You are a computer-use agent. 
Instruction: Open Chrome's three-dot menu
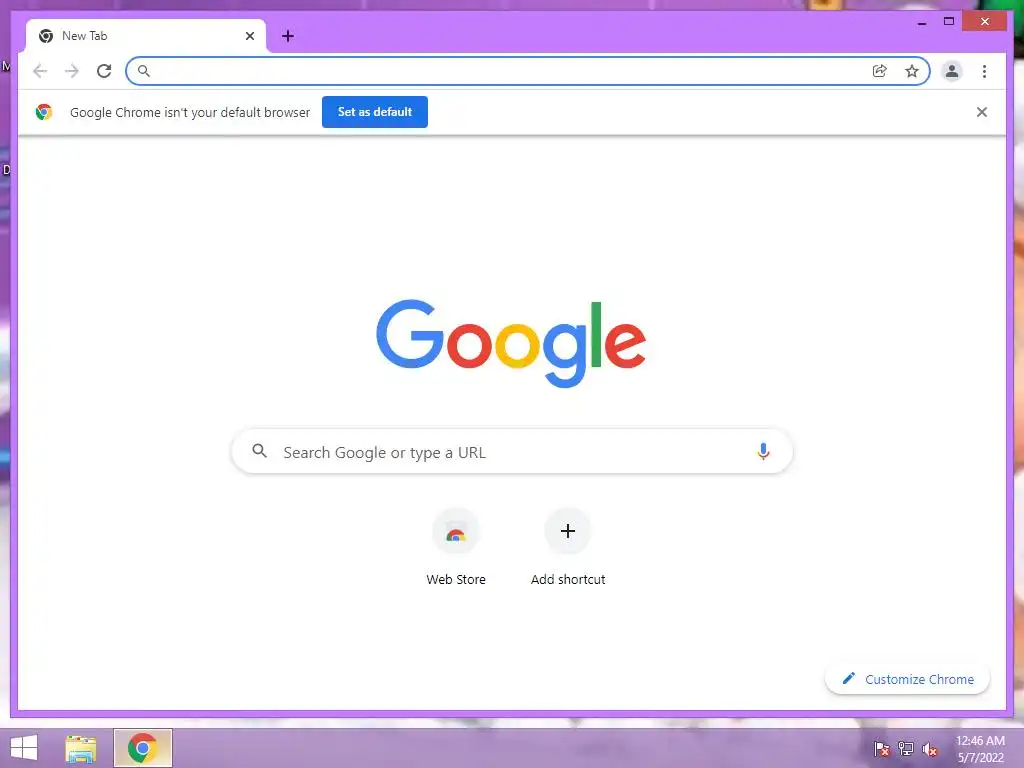984,71
